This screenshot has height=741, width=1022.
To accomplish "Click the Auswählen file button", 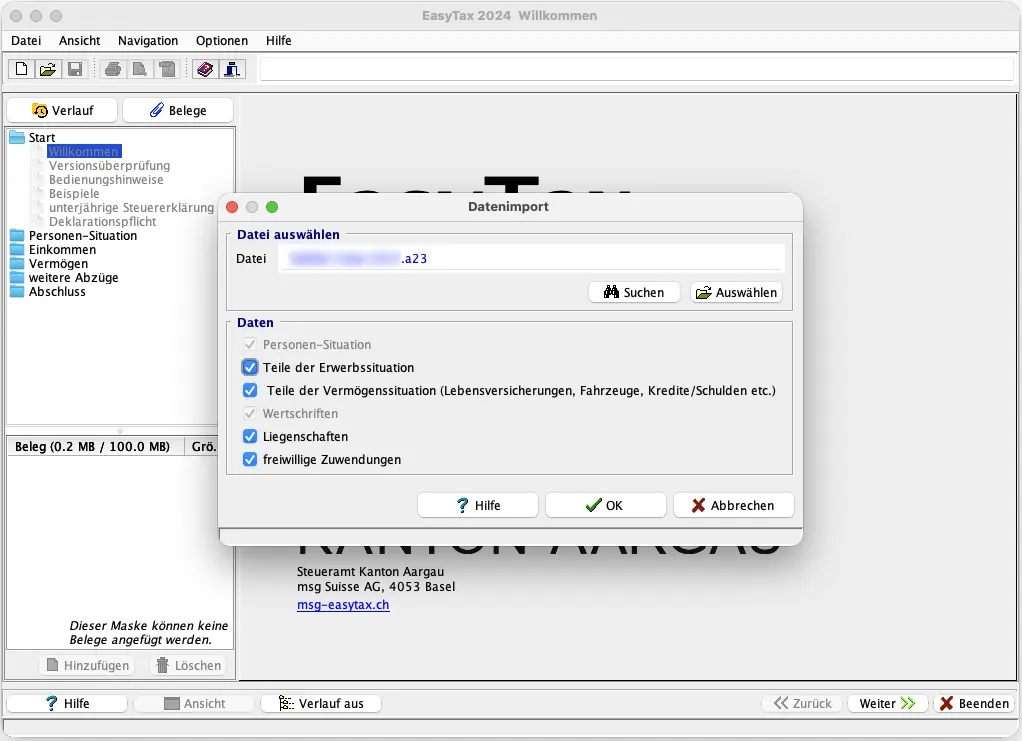I will (736, 292).
